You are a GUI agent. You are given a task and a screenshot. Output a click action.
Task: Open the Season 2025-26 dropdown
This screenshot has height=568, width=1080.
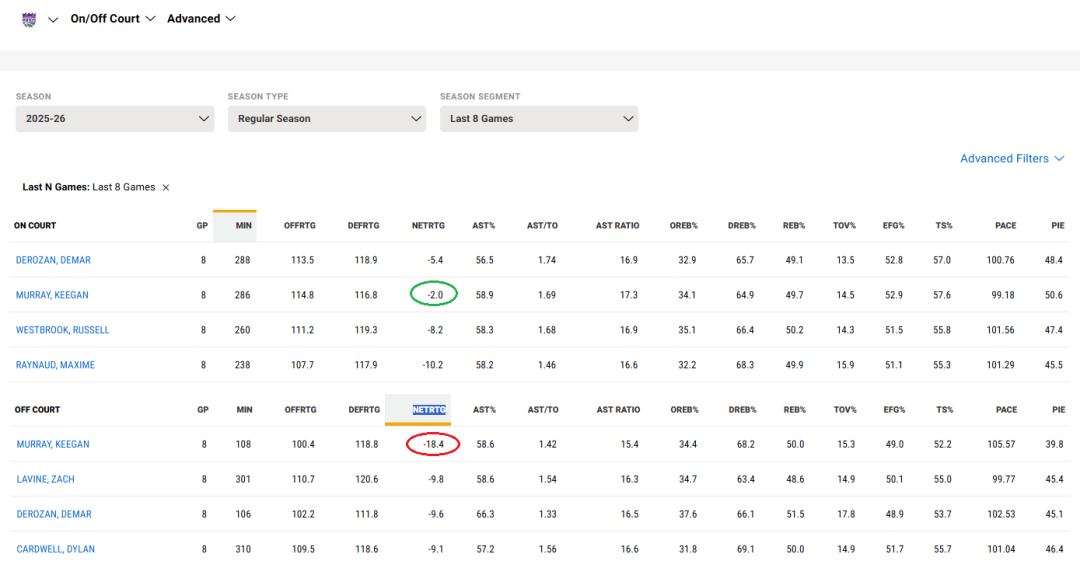tap(115, 119)
